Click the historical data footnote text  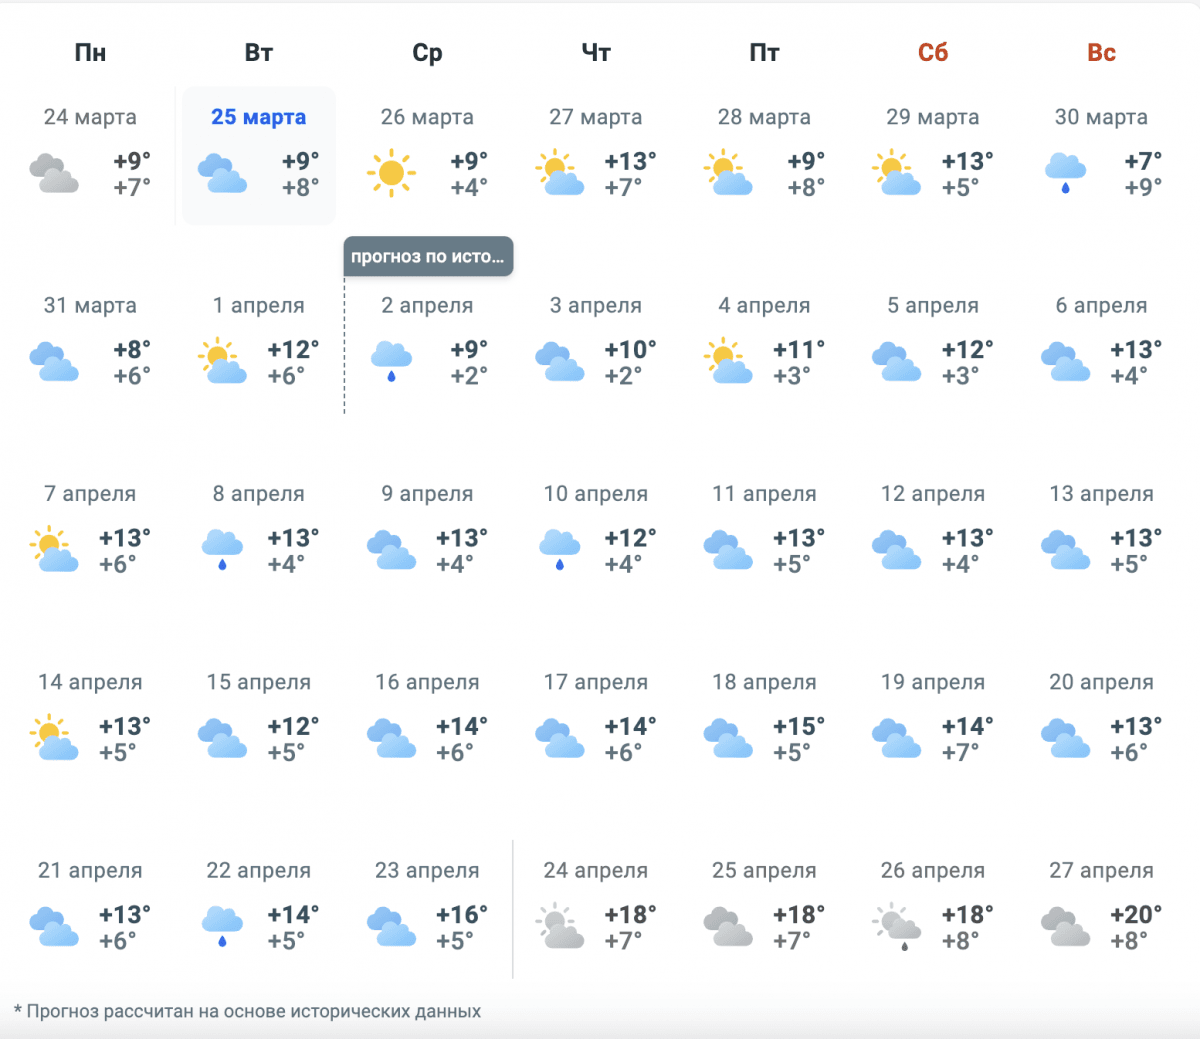tap(248, 1011)
